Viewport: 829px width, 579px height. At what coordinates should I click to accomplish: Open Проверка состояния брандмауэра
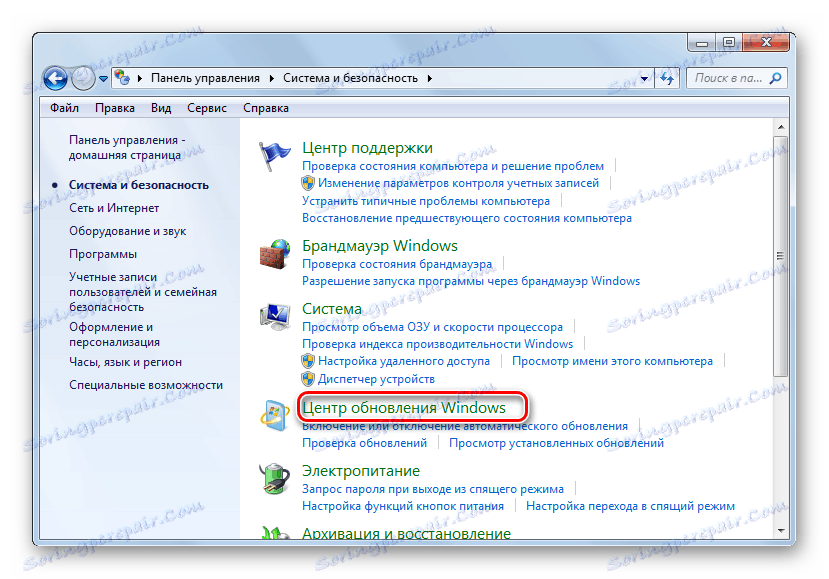(x=397, y=264)
